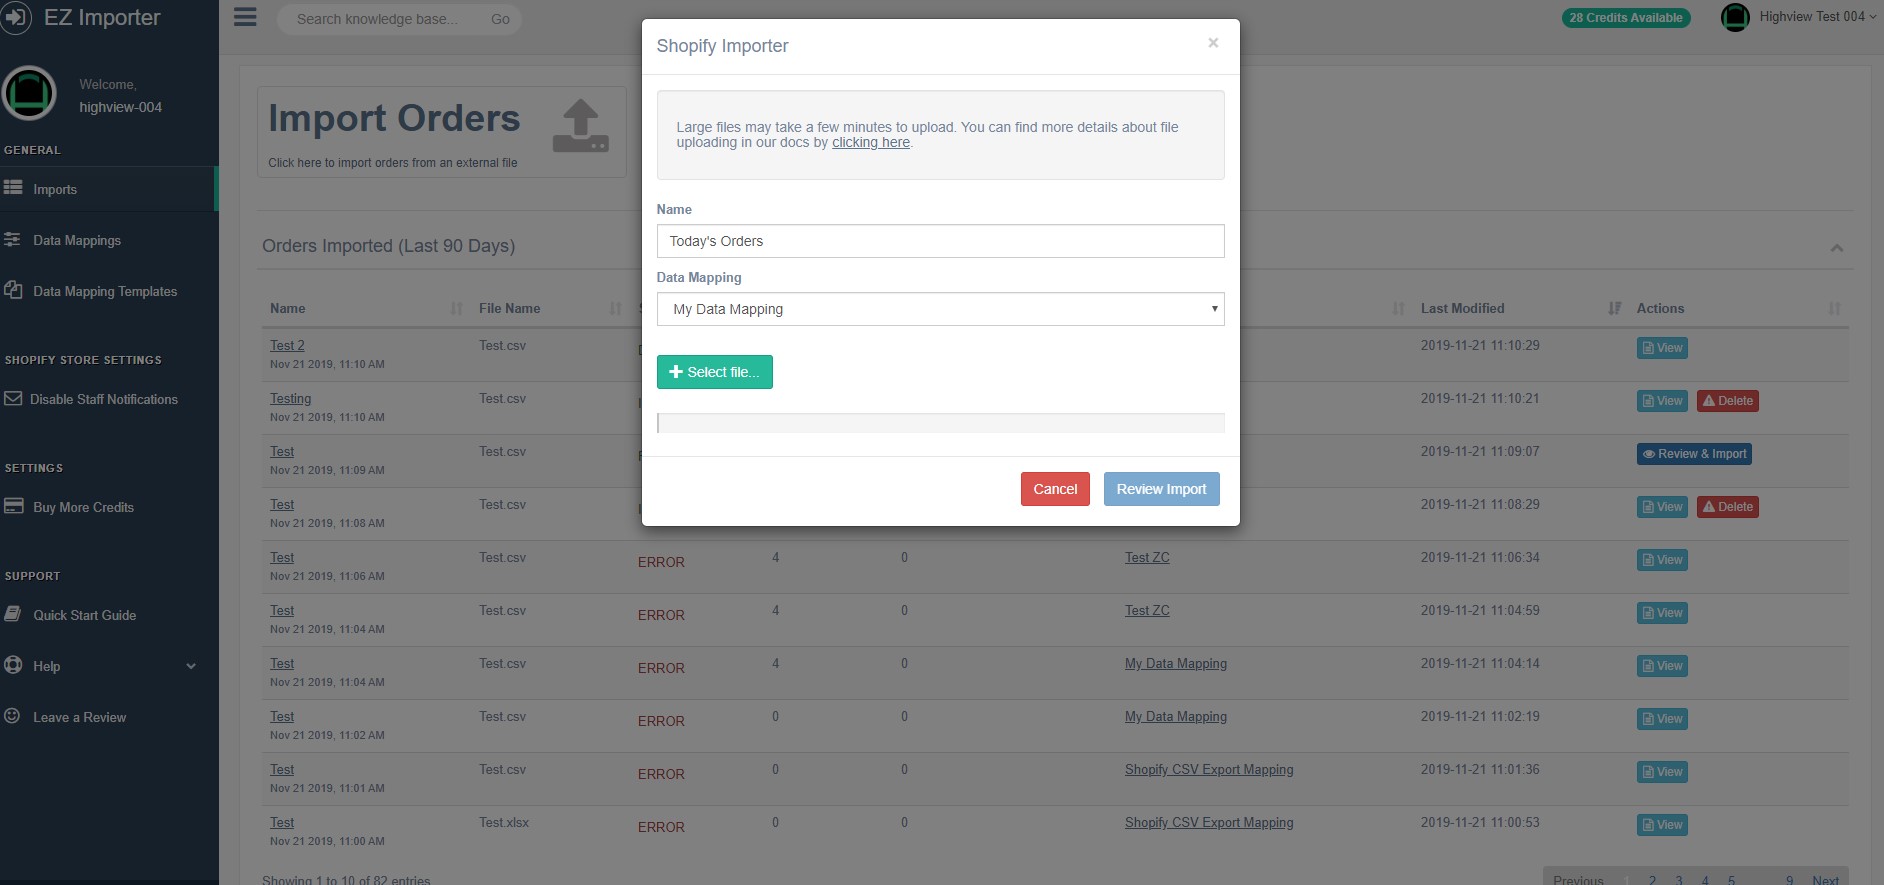Open the Data Mapping dropdown
This screenshot has height=885, width=1884.
[x=940, y=309]
